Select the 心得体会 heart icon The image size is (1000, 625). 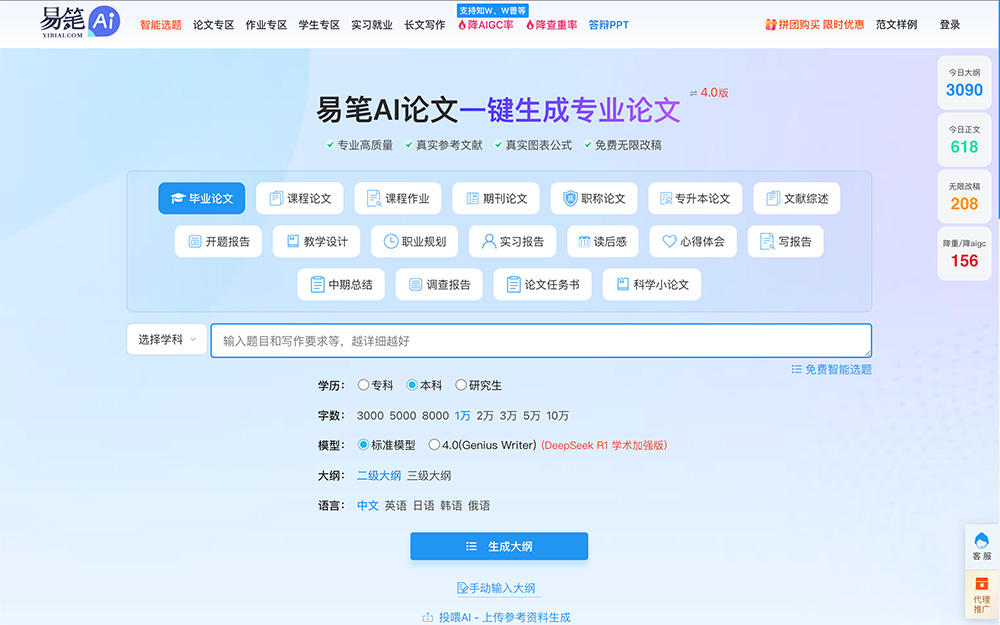pos(669,242)
